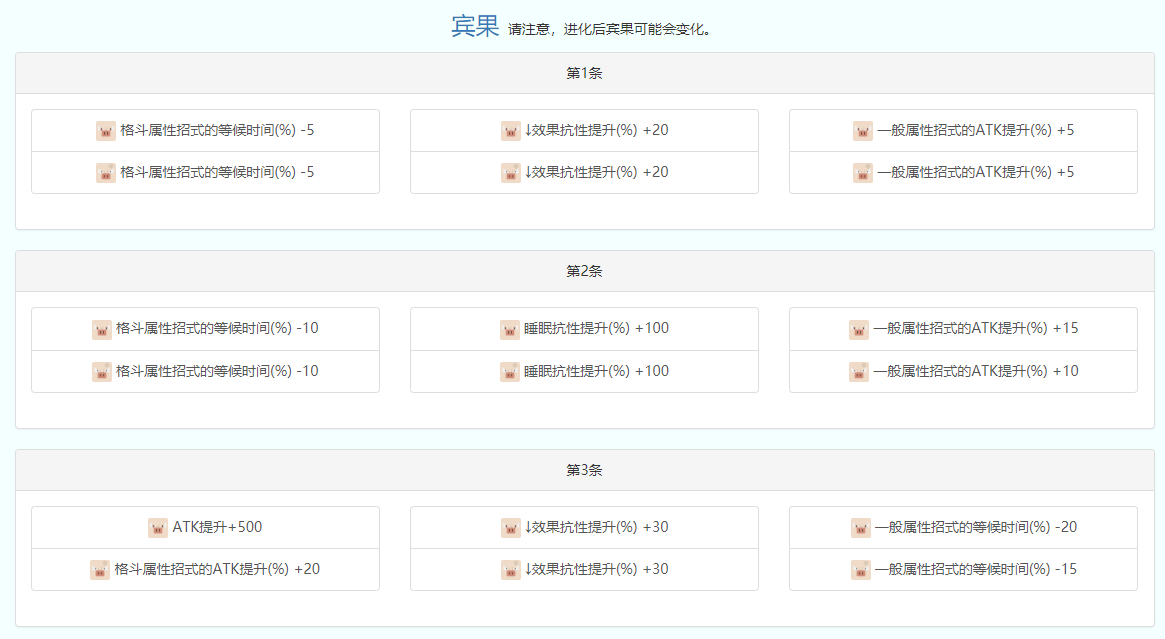This screenshot has width=1165, height=639.
Task: Click the icon beside 一般属性招式的ATK提升(%) +10
Action: pyautogui.click(x=859, y=371)
